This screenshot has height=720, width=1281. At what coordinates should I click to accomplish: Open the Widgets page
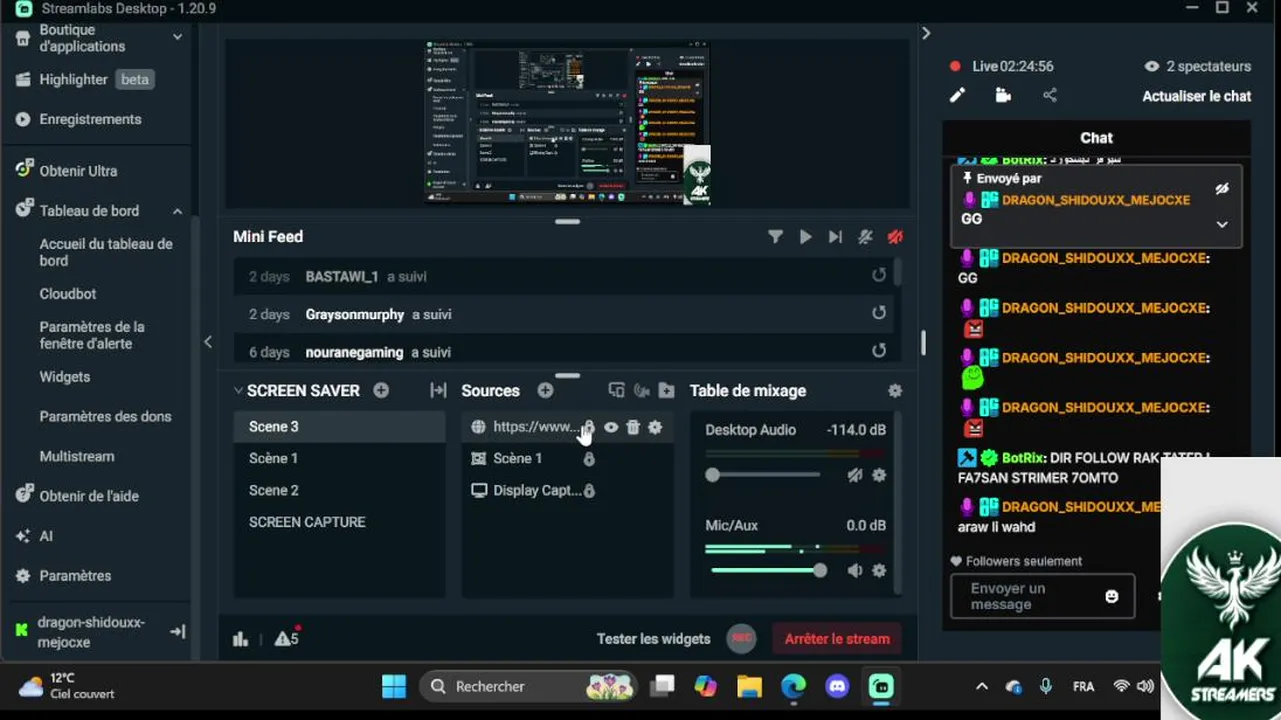pos(65,377)
